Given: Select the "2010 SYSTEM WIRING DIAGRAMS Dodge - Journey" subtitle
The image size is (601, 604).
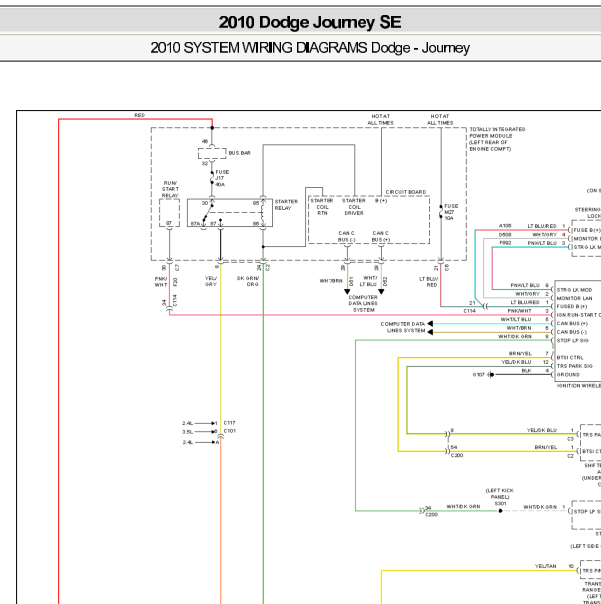Looking at the screenshot, I should (x=310, y=48).
